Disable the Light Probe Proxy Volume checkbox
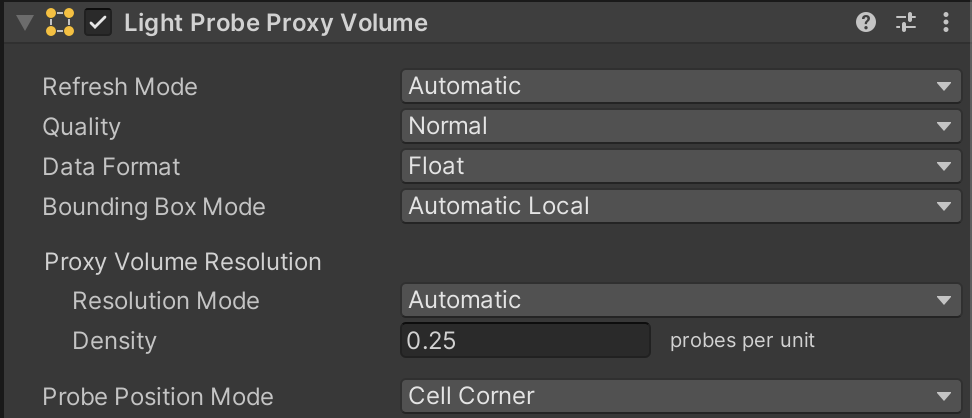 point(98,23)
